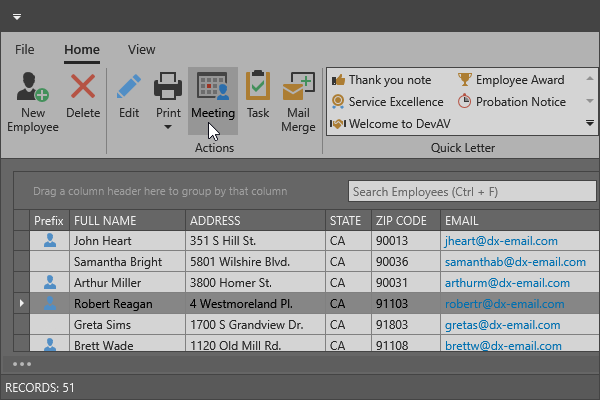Sort by the STATE column header
The width and height of the screenshot is (600, 400).
coord(348,220)
